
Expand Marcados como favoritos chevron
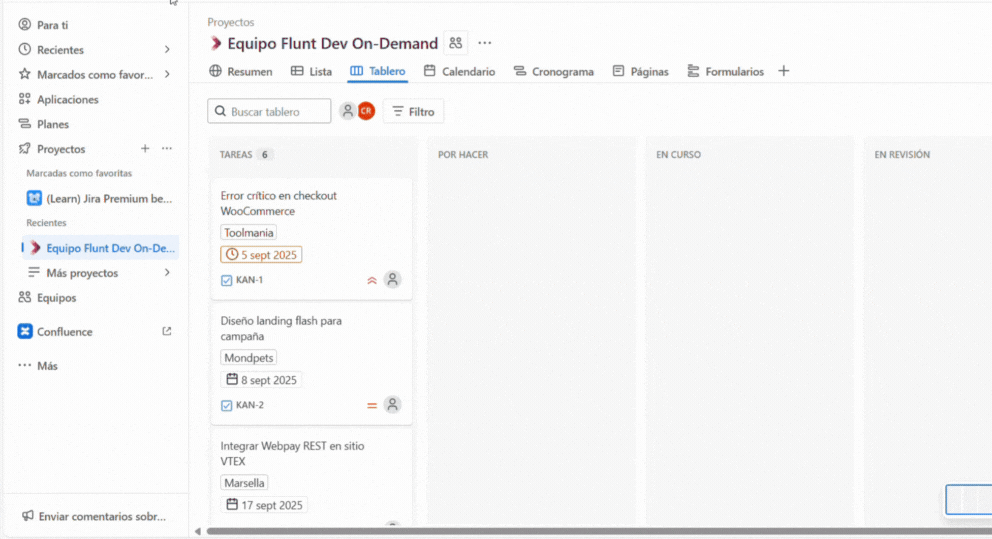[x=167, y=75]
